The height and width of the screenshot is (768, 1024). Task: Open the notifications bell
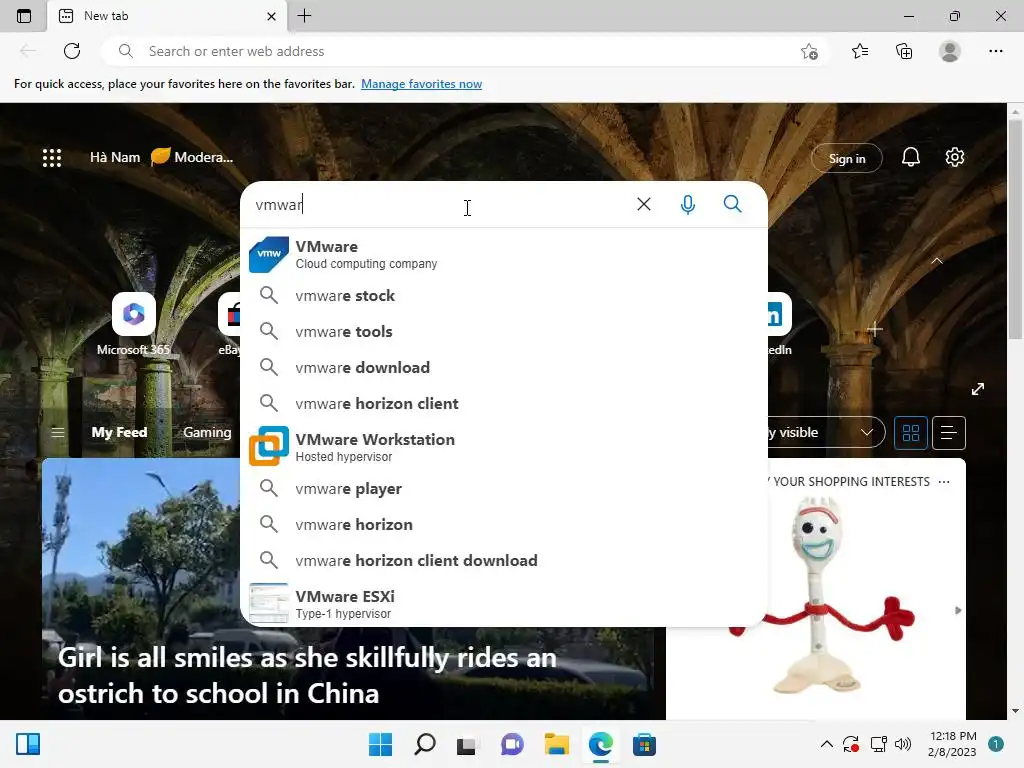(910, 157)
